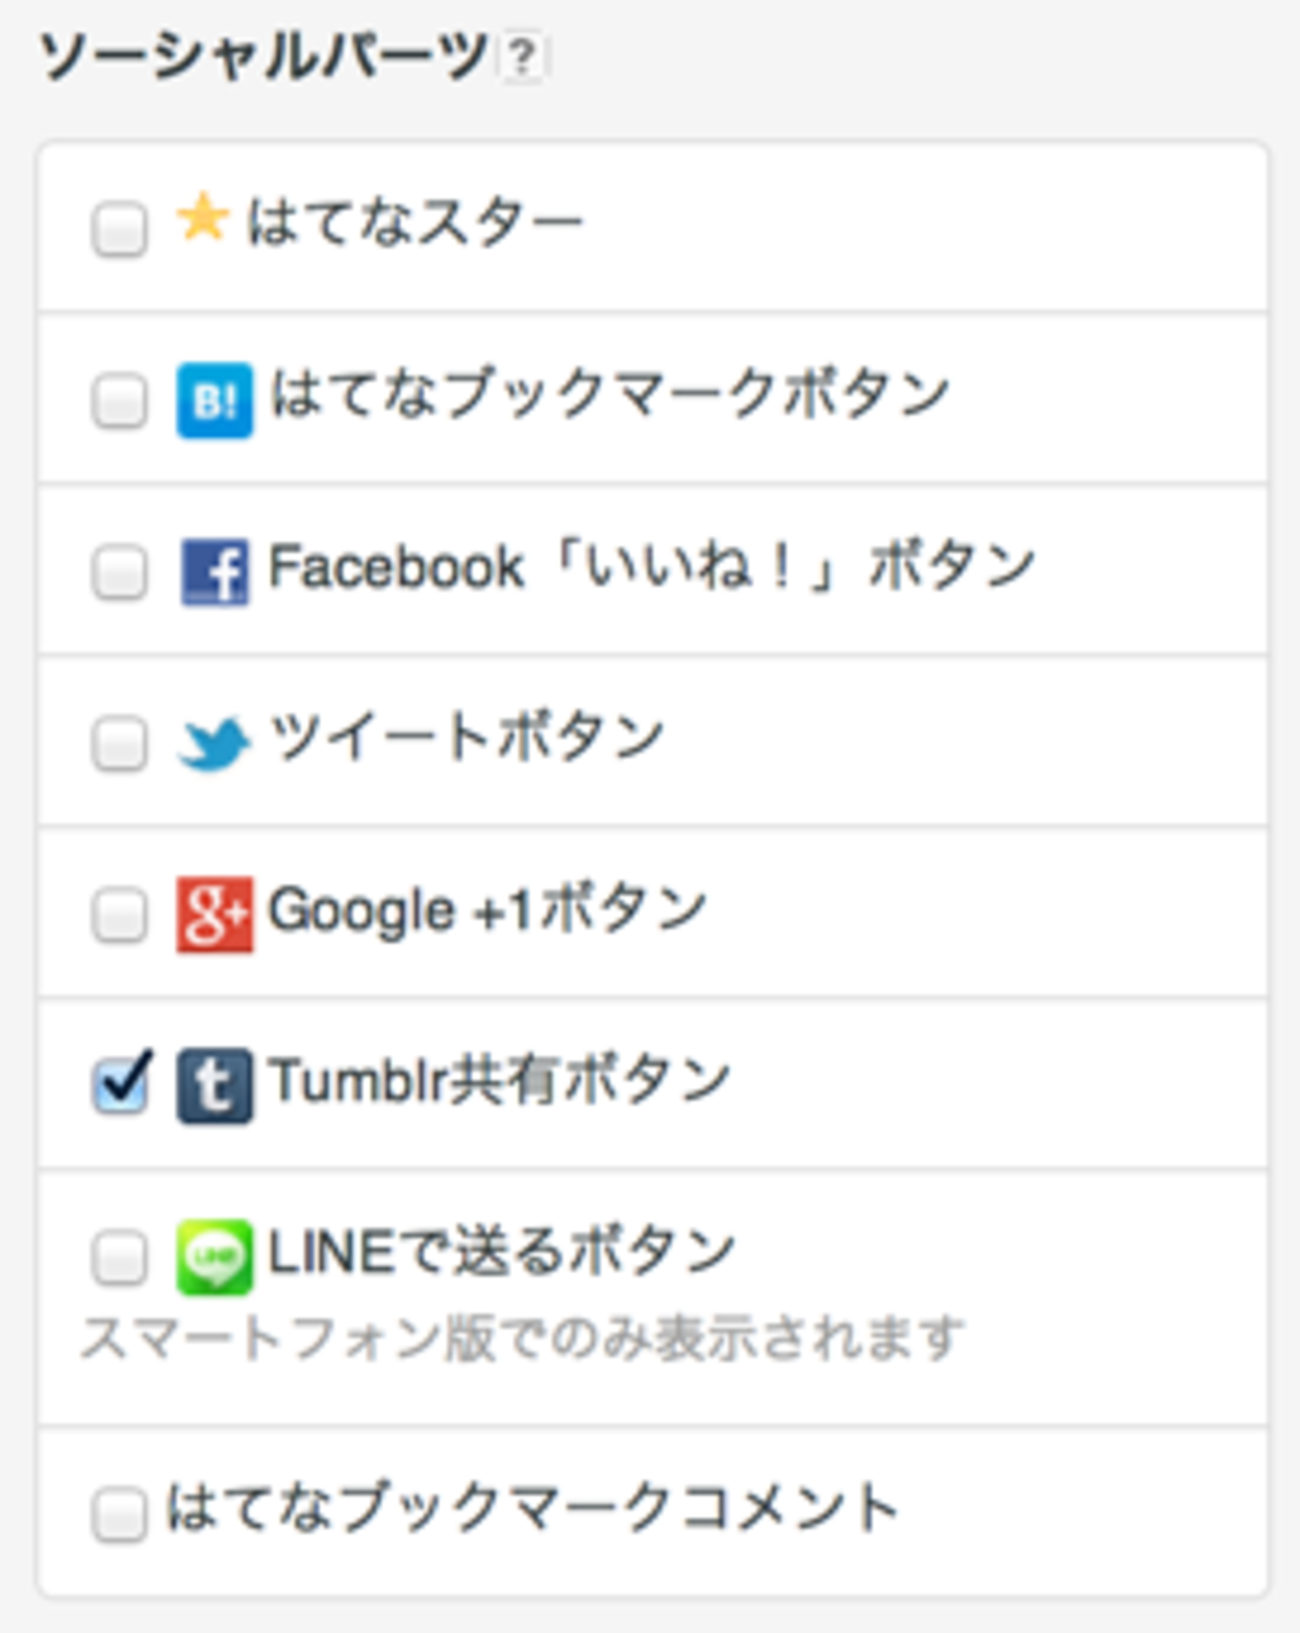1300x1633 pixels.
Task: Click the Facebook logo icon
Action: [x=214, y=572]
